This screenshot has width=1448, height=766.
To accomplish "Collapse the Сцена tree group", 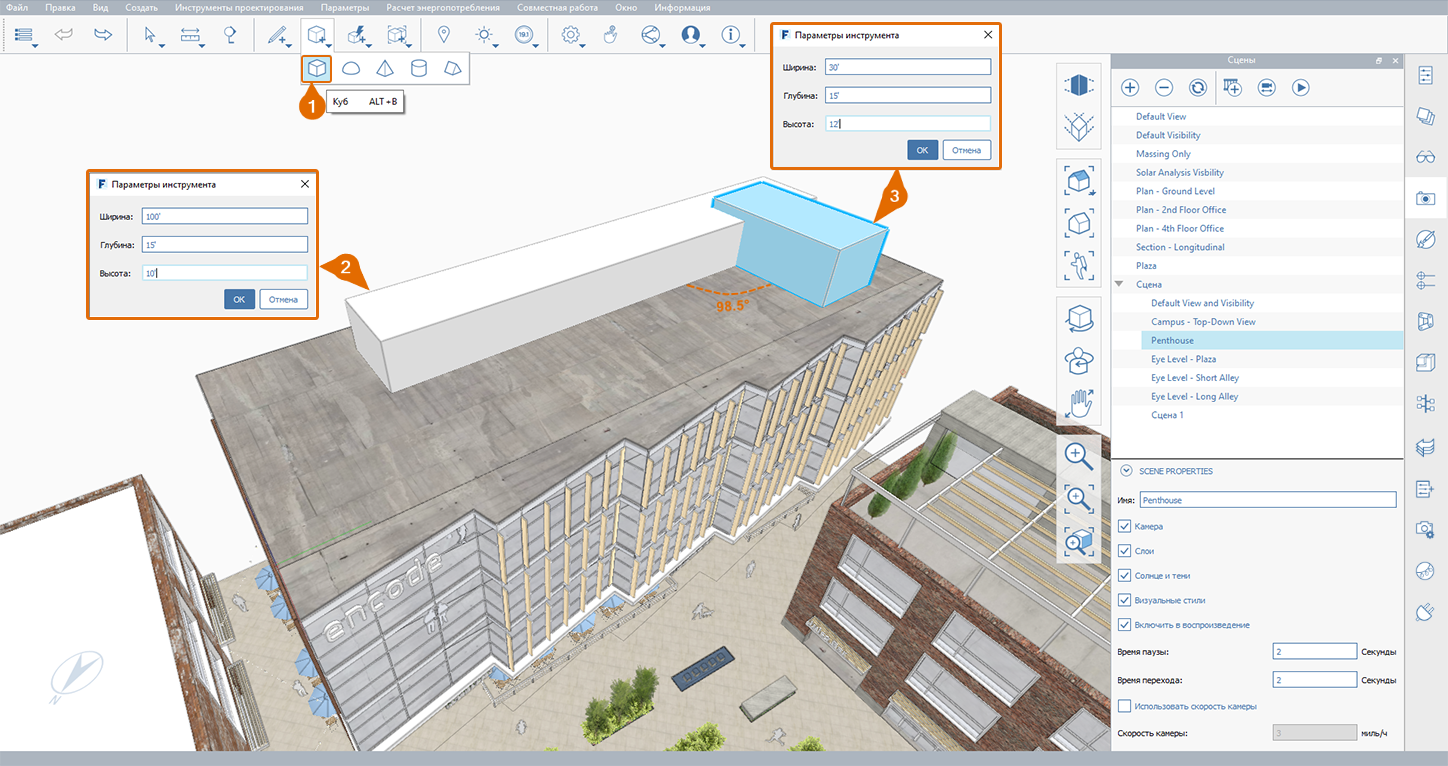I will tap(1120, 285).
